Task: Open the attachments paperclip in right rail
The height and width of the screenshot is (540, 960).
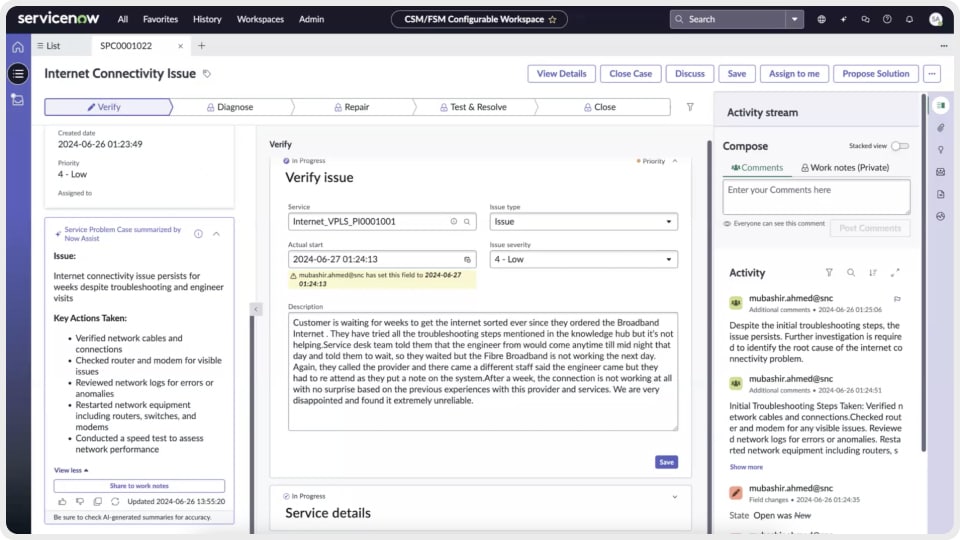Action: (x=940, y=127)
